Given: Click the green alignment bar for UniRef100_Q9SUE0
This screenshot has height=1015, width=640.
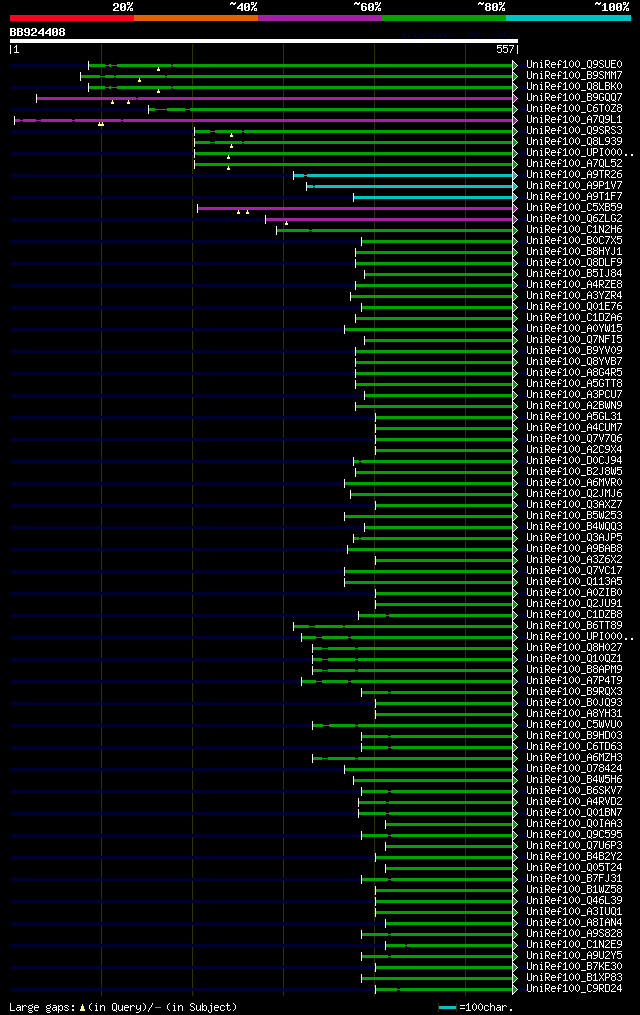Looking at the screenshot, I should point(303,65).
